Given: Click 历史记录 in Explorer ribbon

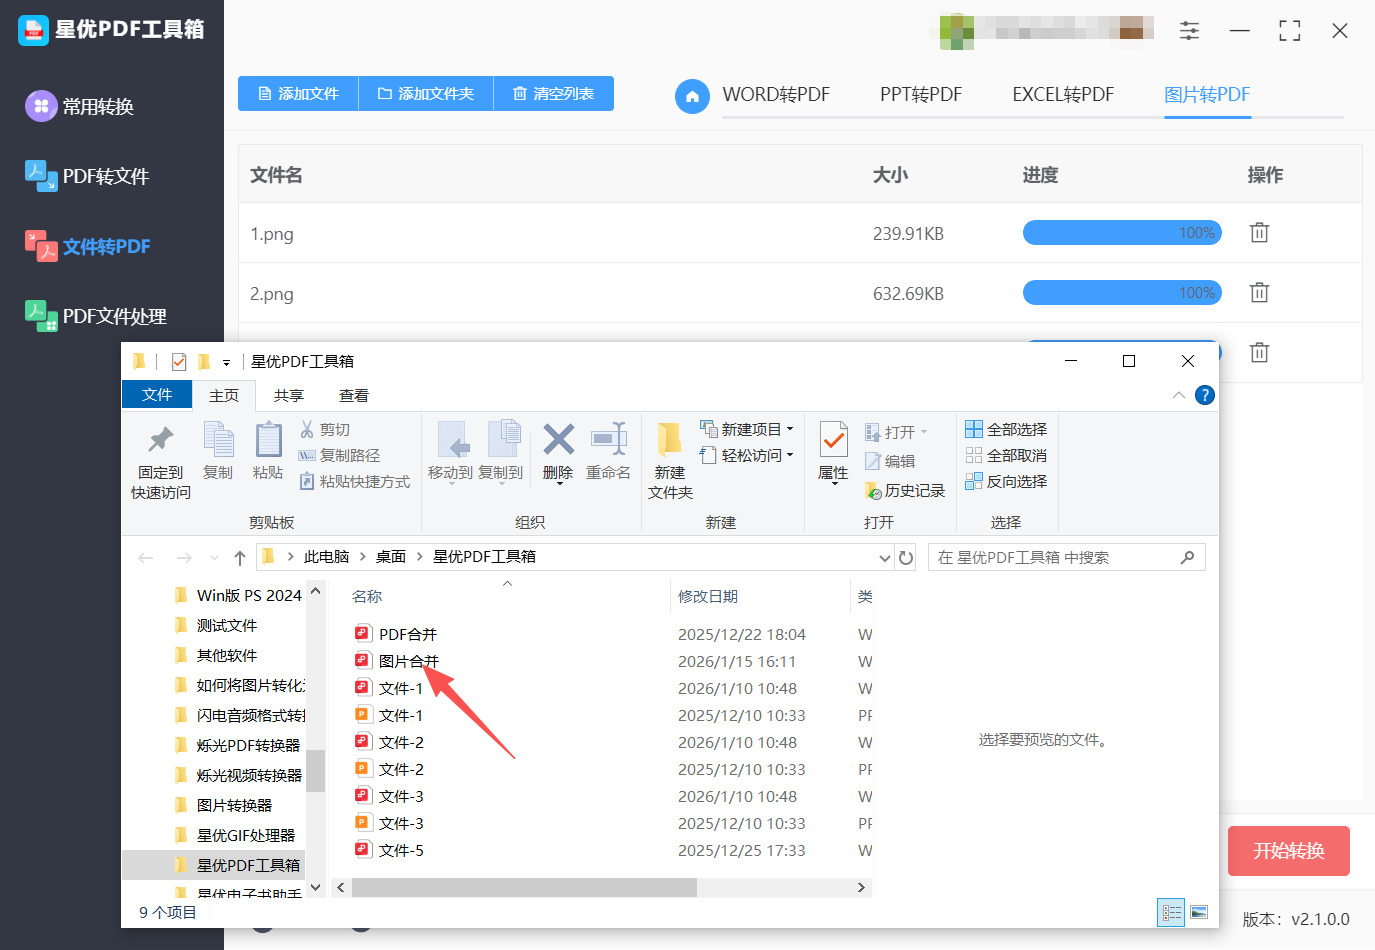Looking at the screenshot, I should tap(905, 491).
